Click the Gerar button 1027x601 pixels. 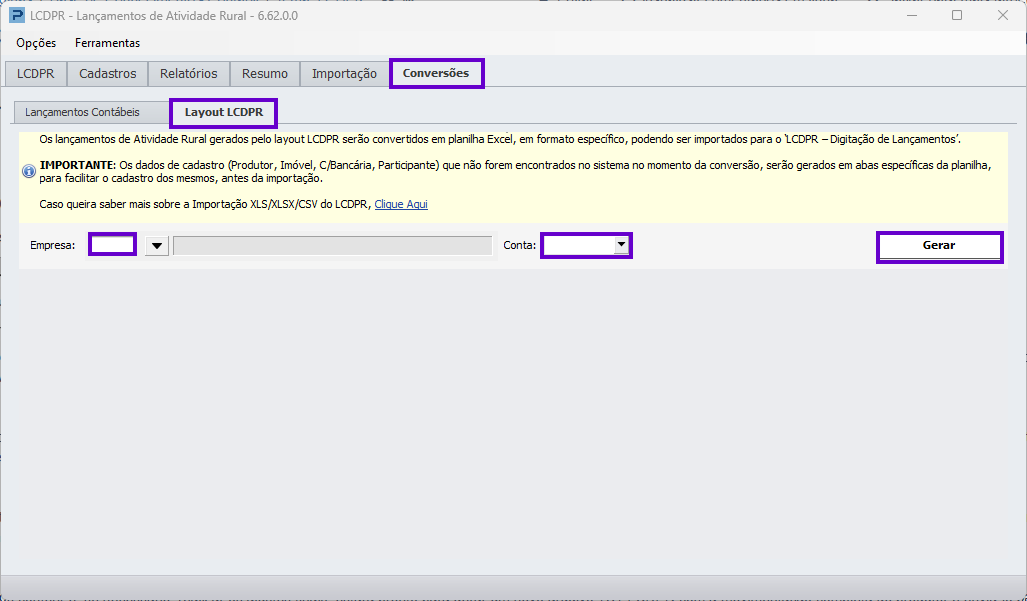pyautogui.click(x=939, y=247)
